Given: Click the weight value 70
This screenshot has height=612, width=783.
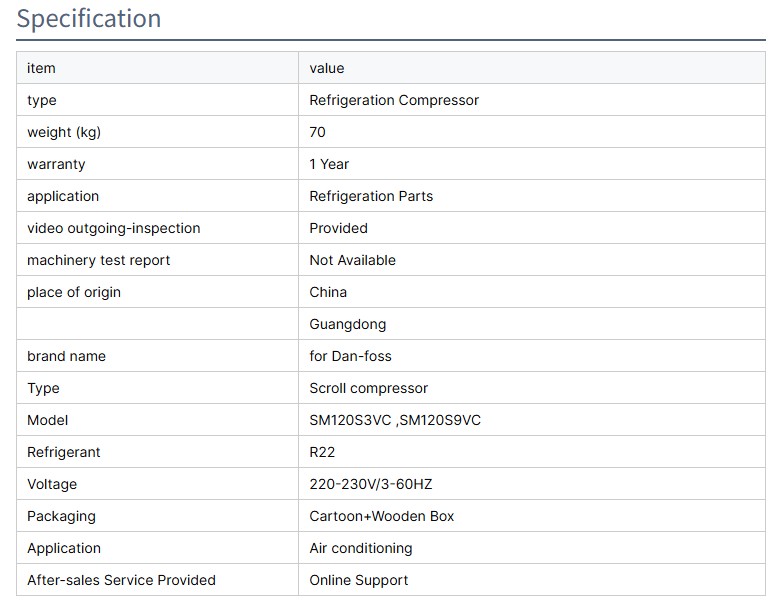Looking at the screenshot, I should (318, 132).
